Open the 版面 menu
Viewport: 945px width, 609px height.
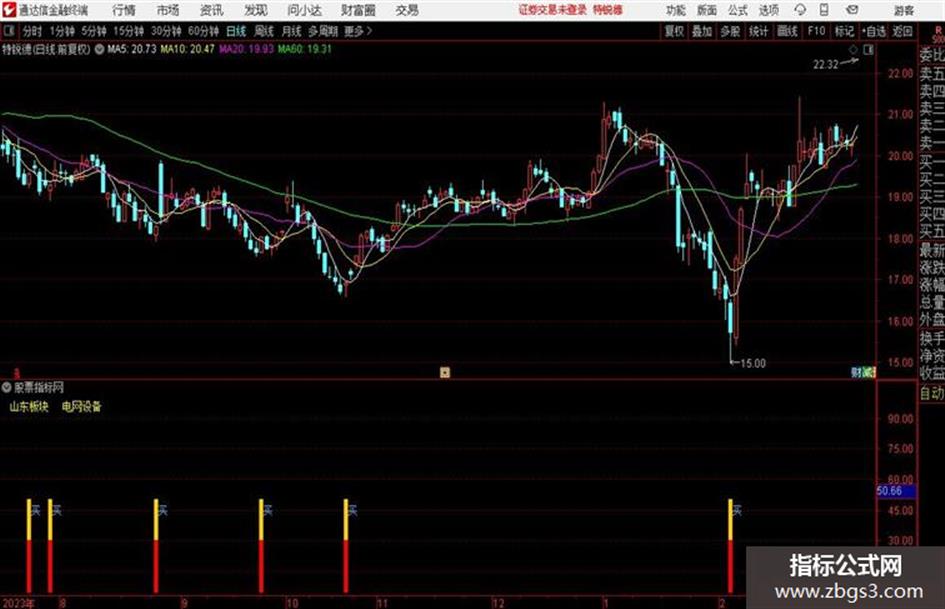(706, 10)
